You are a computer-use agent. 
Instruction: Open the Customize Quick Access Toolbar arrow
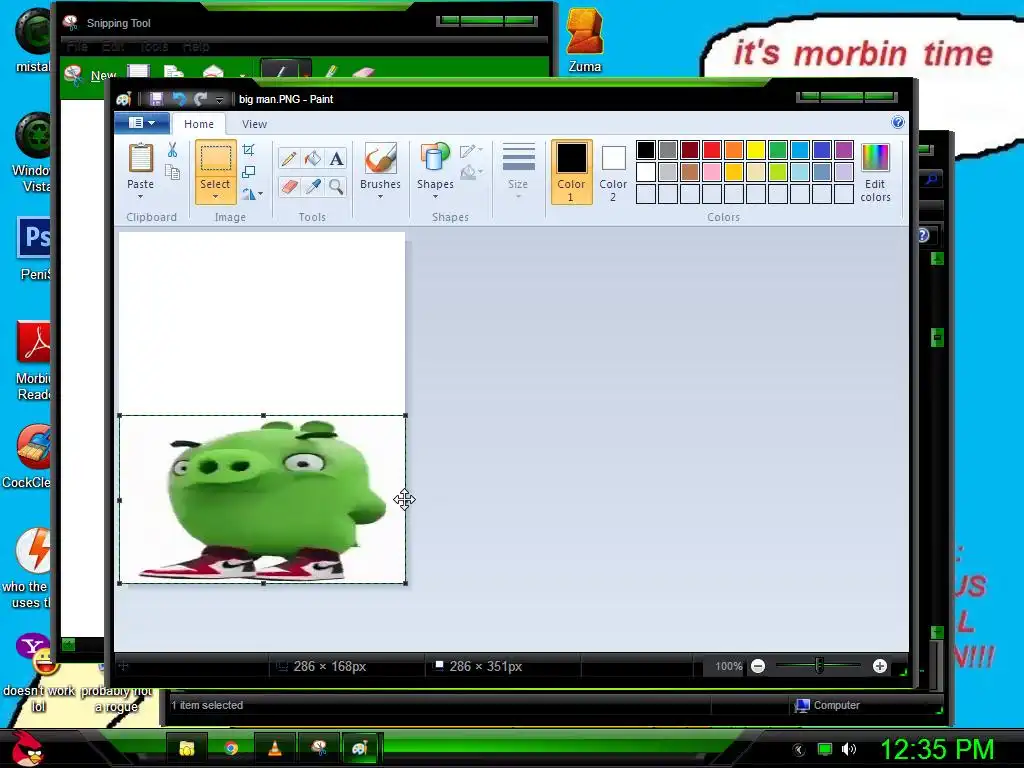[219, 100]
